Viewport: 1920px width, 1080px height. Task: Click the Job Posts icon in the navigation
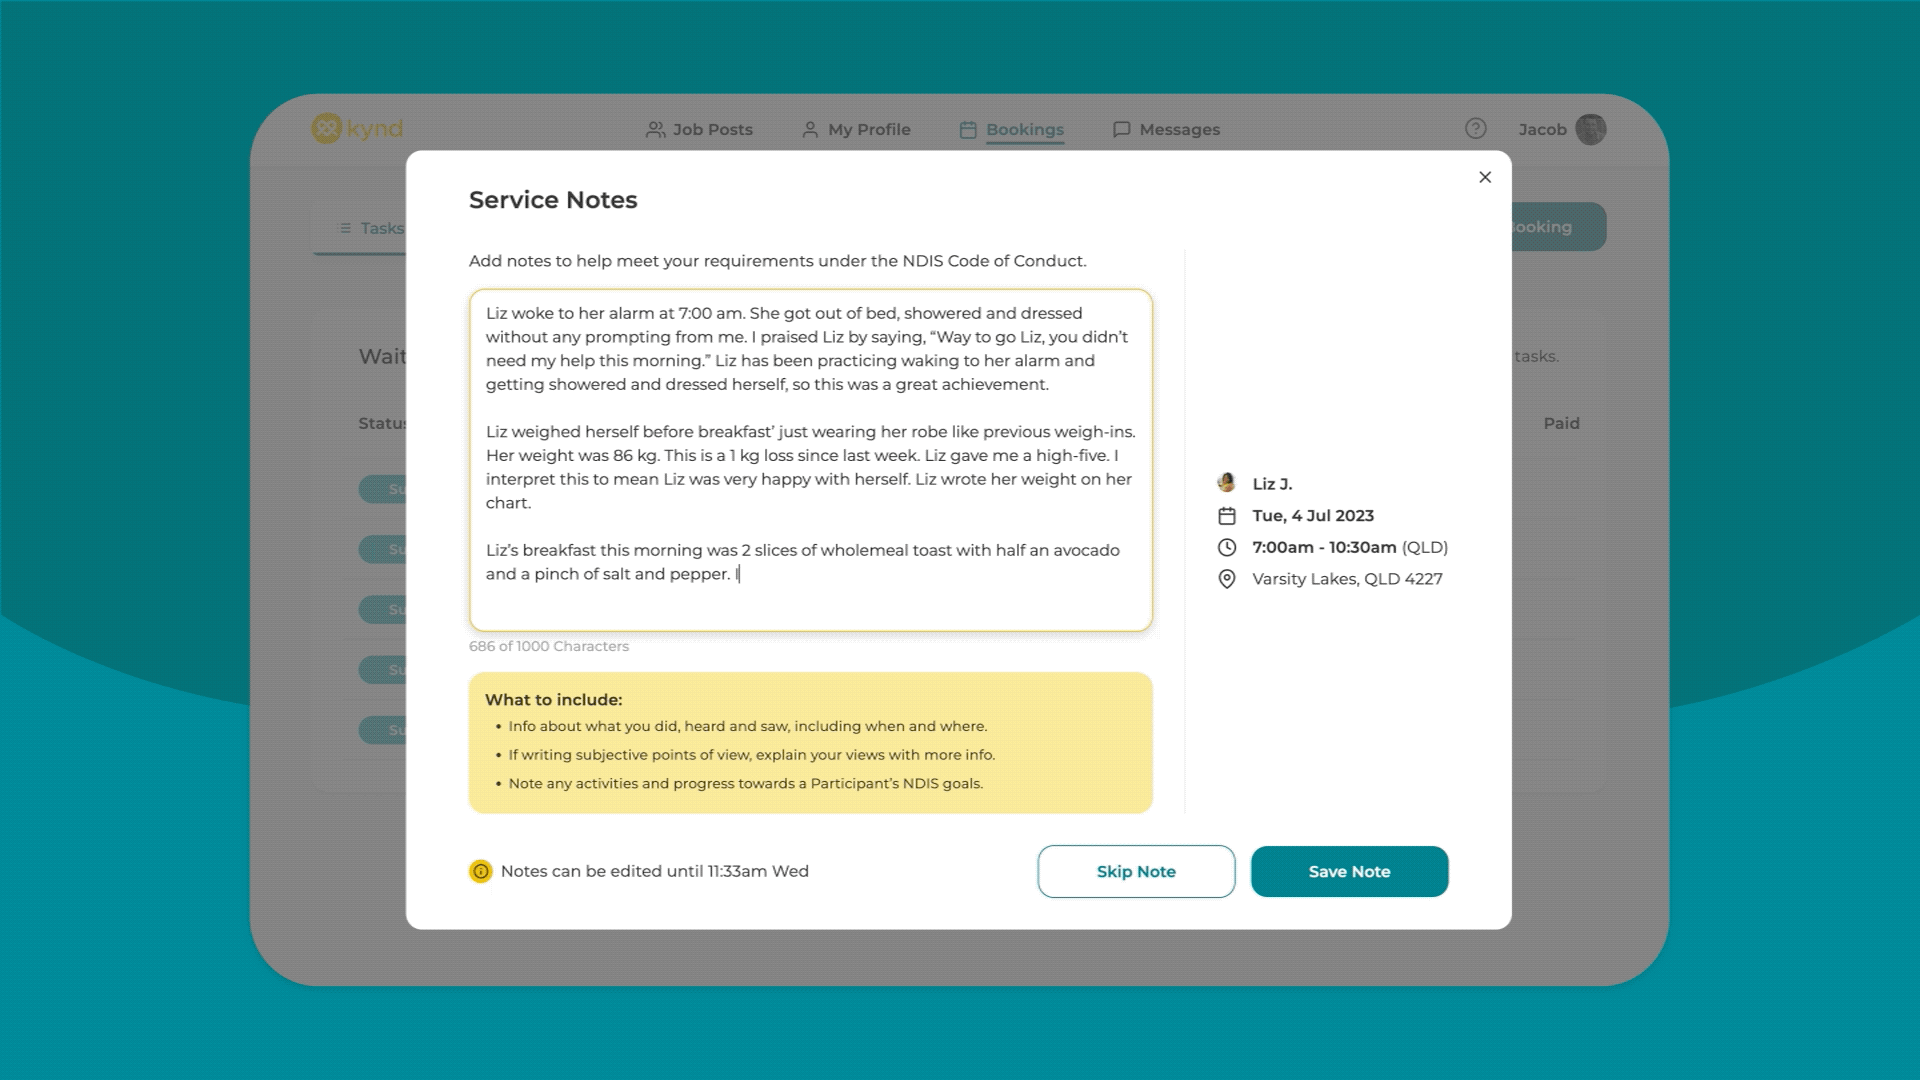coord(656,129)
